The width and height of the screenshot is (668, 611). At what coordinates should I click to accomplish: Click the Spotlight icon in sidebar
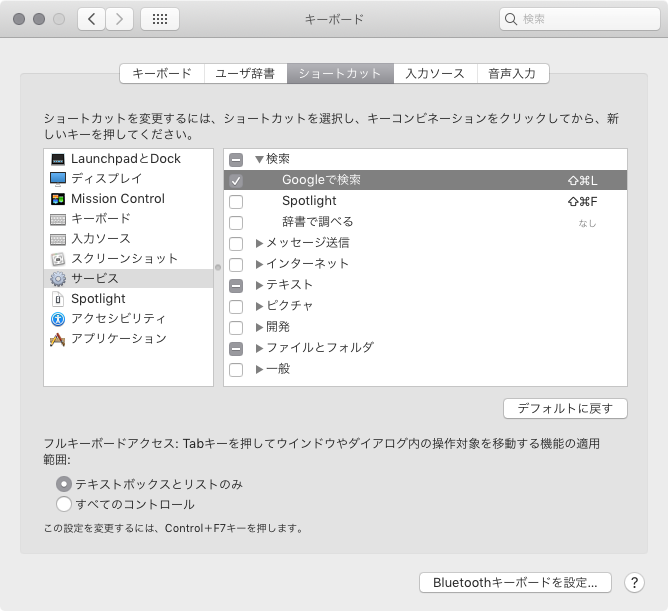(58, 299)
